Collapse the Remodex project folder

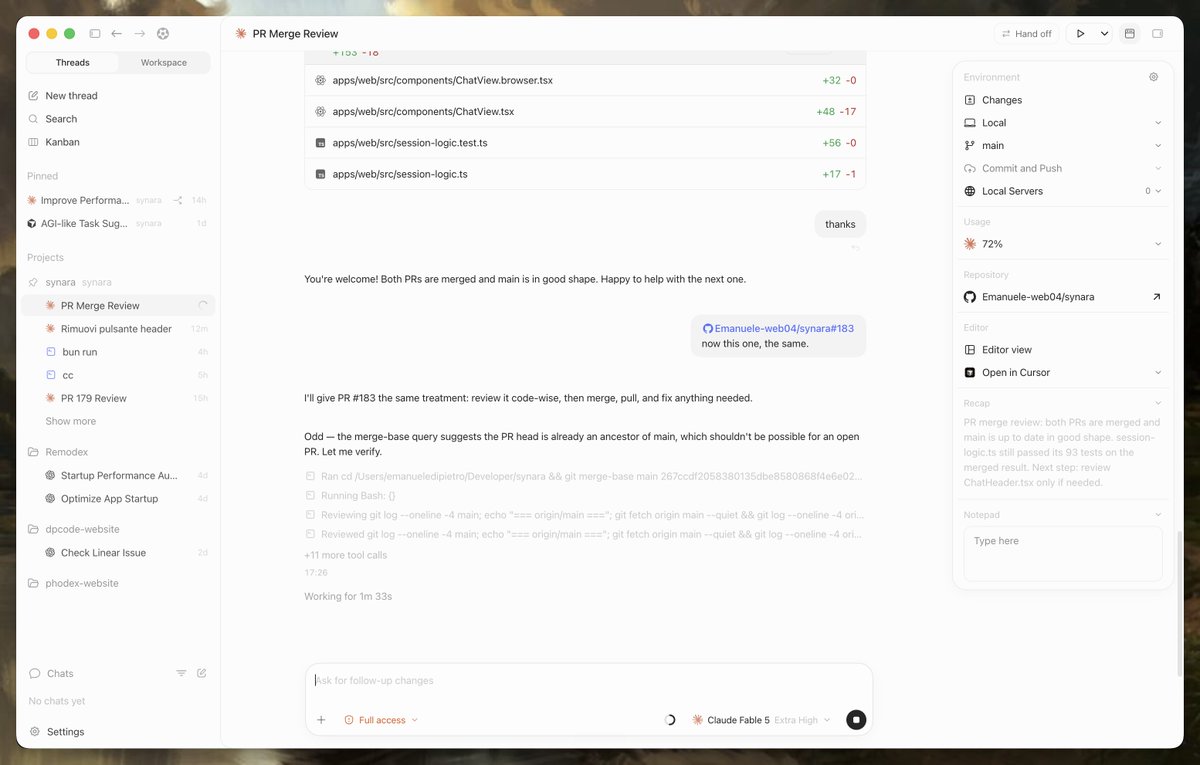click(x=66, y=452)
